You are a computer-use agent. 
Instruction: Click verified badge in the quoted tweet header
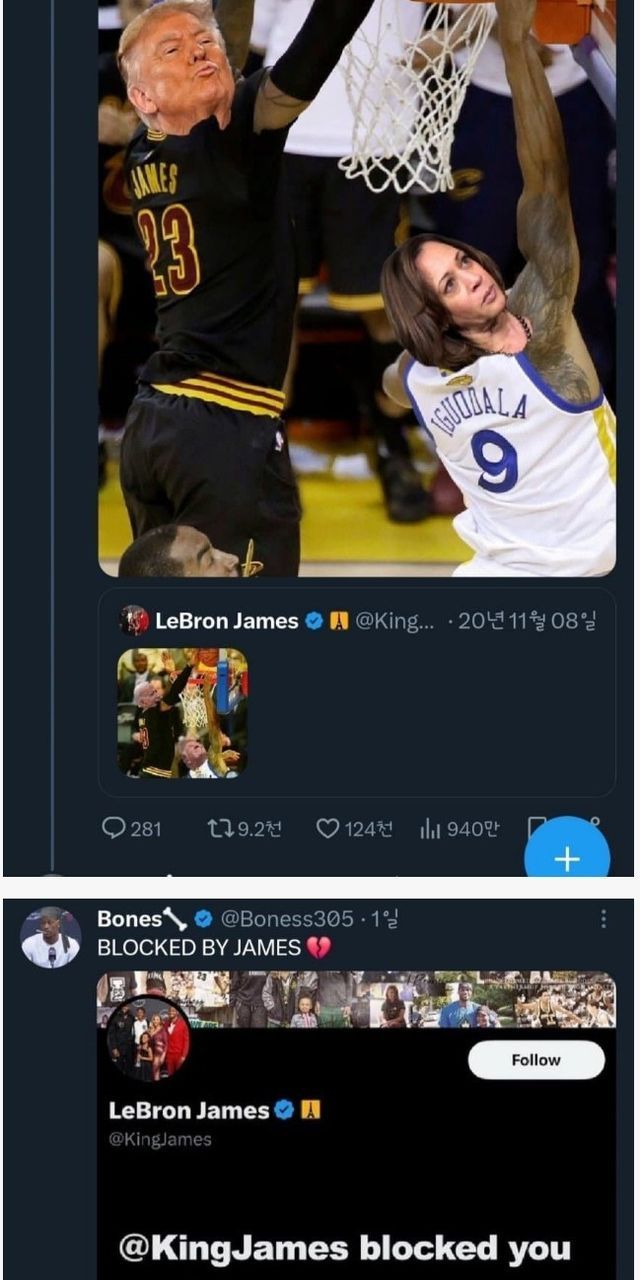pyautogui.click(x=314, y=621)
